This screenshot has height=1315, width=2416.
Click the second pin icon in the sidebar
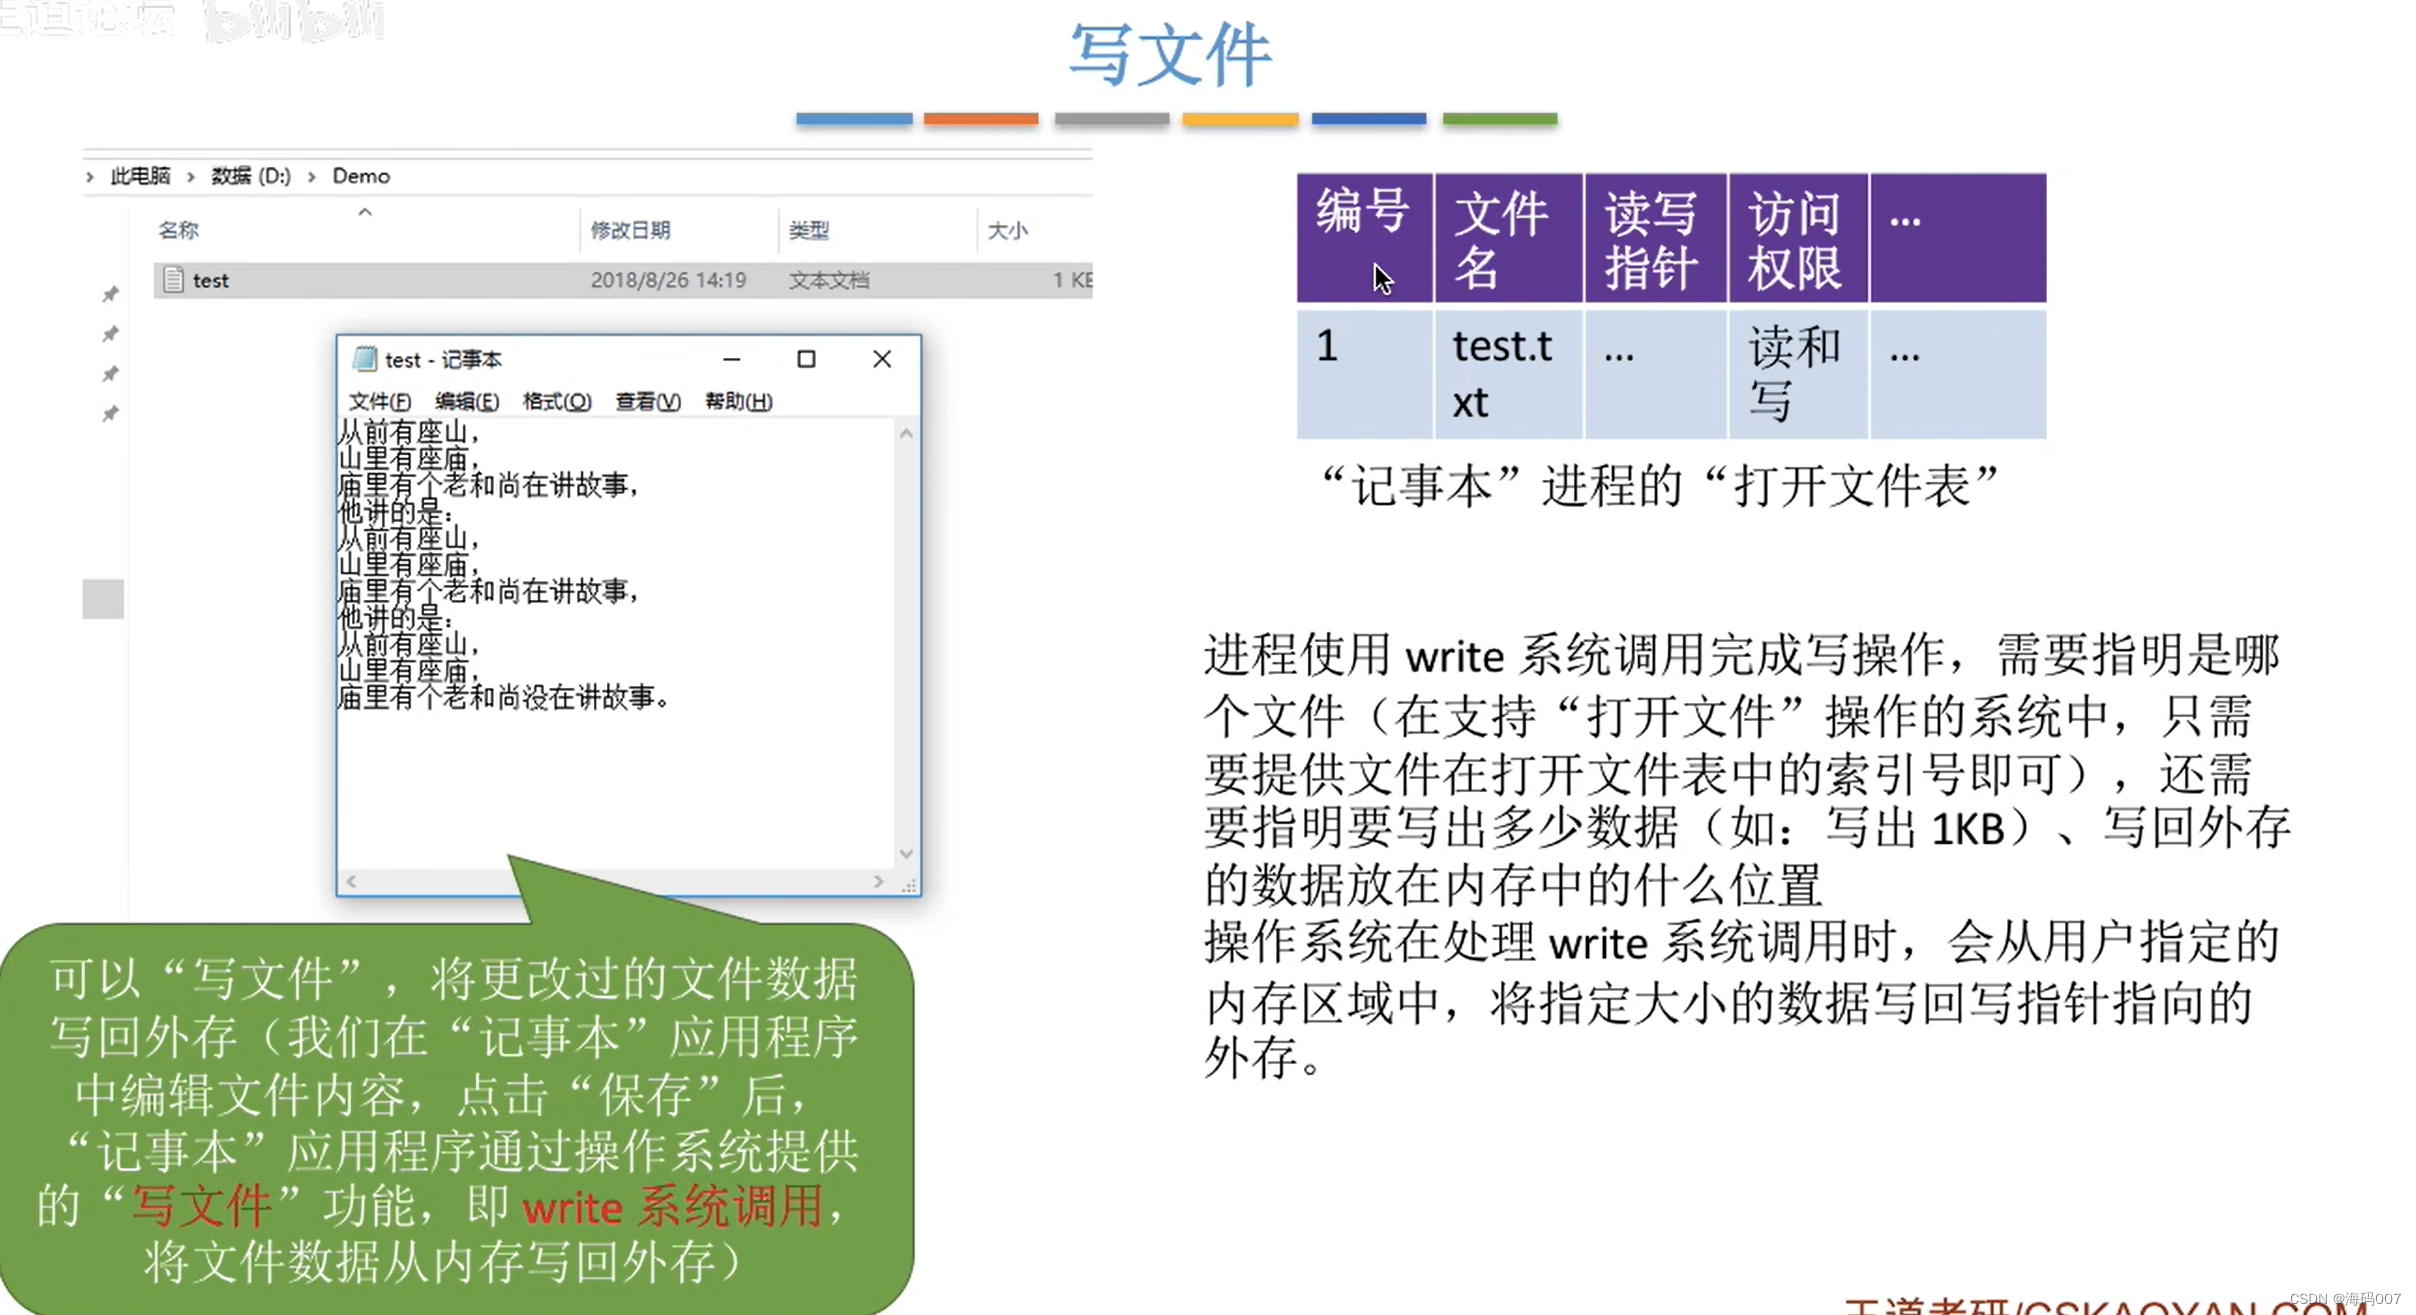110,333
